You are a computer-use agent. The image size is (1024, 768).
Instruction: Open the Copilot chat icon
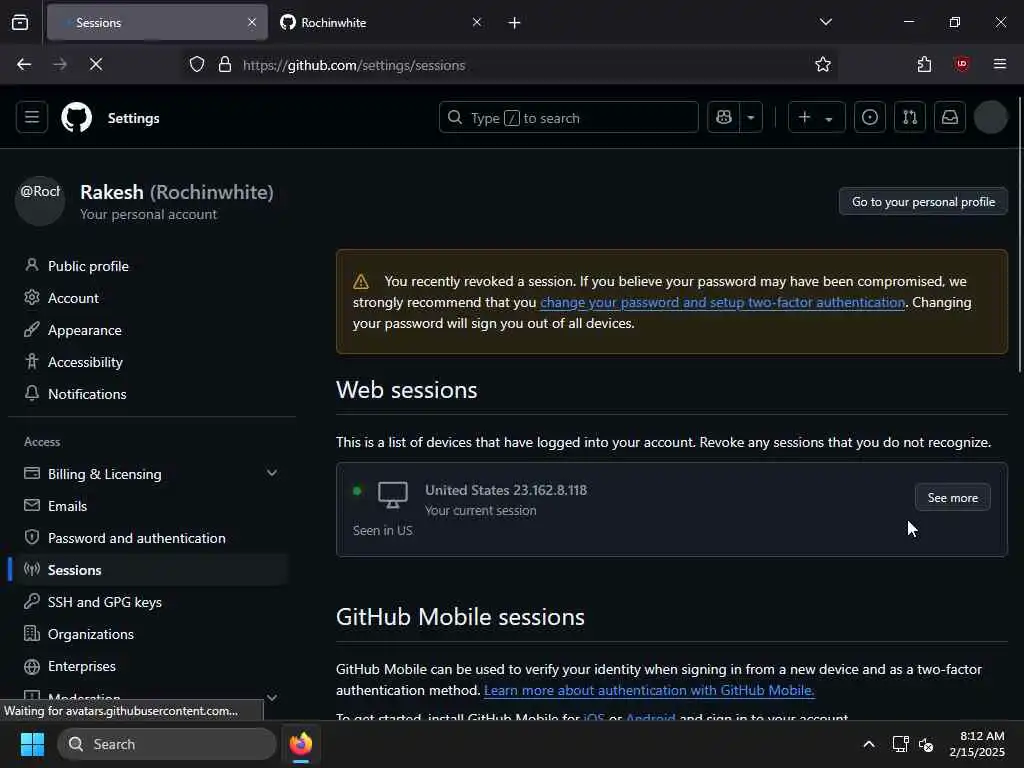(724, 118)
